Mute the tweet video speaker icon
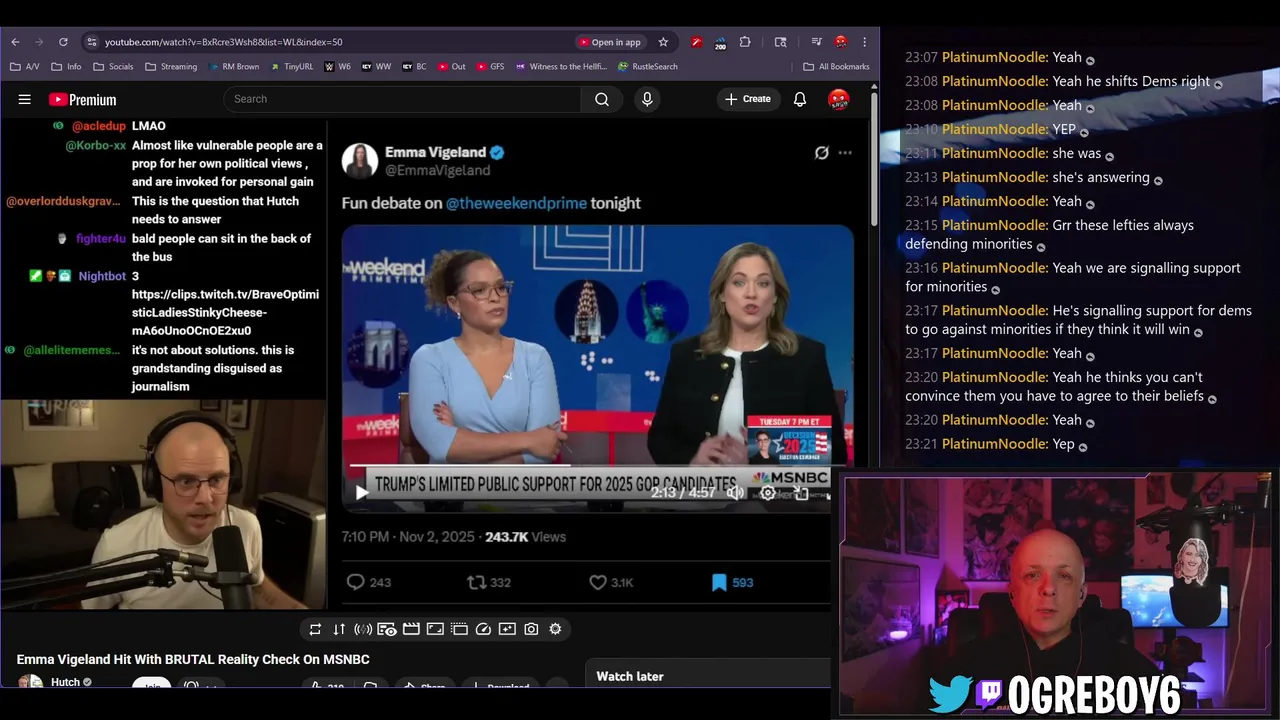Image resolution: width=1280 pixels, height=720 pixels. click(735, 492)
